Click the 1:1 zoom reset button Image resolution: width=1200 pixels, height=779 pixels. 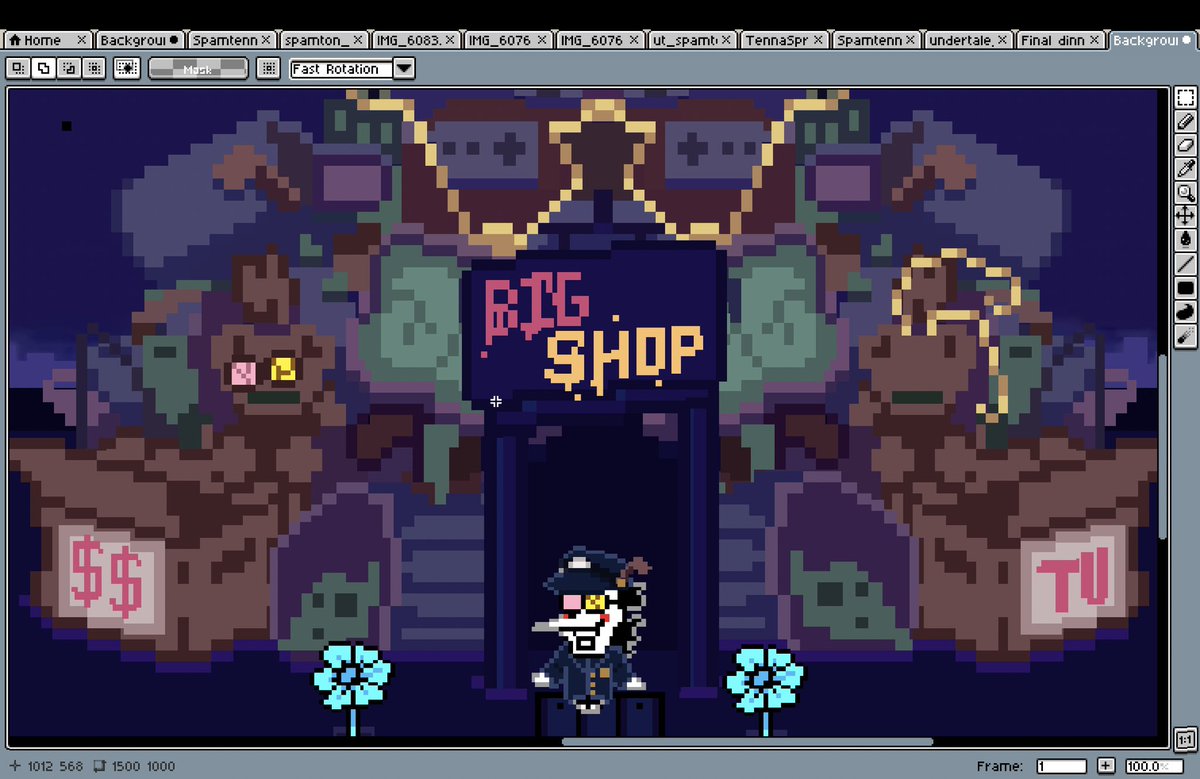coord(1185,740)
